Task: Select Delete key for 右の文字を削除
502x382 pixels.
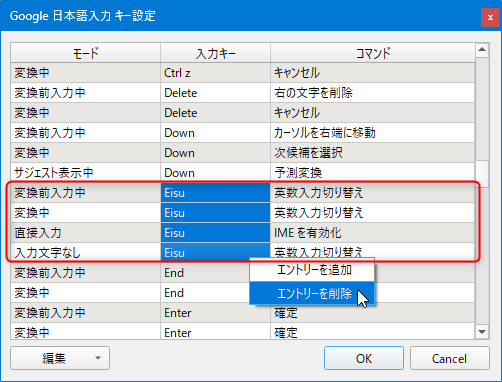Action: (215, 93)
